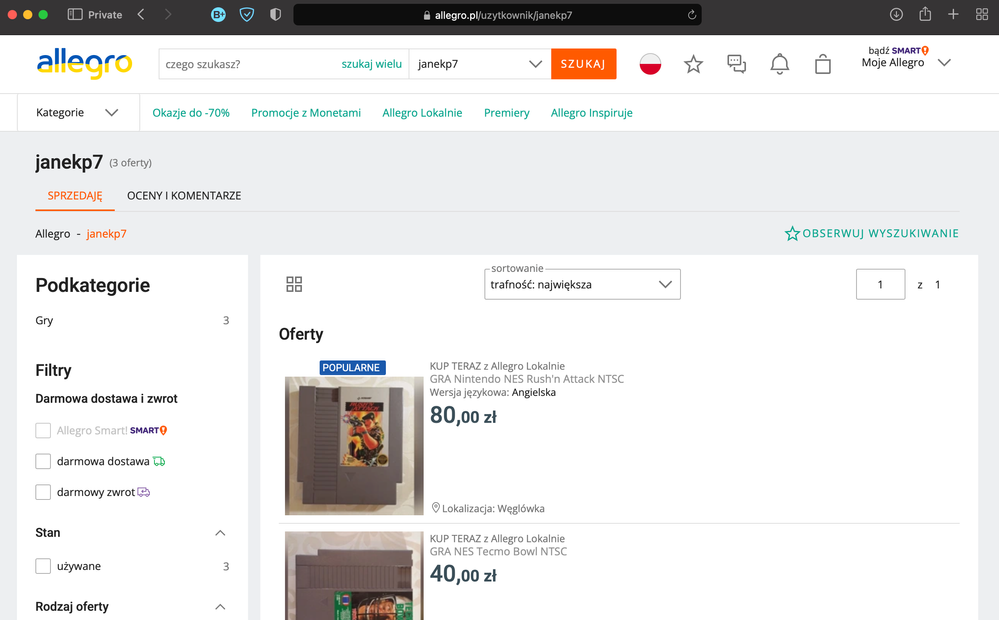Click the 40,00 zł price
This screenshot has height=620, width=999.
(x=463, y=574)
